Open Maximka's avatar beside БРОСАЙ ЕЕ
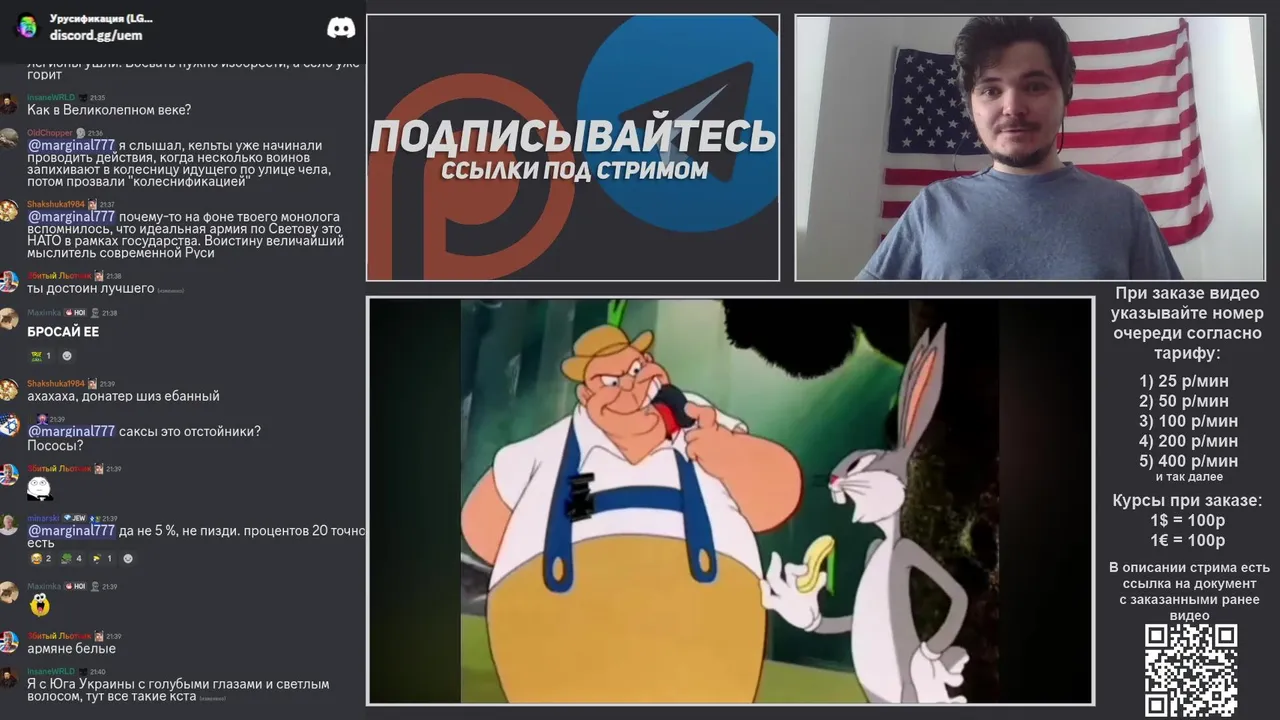Screen dimensions: 1280x720 [9, 319]
